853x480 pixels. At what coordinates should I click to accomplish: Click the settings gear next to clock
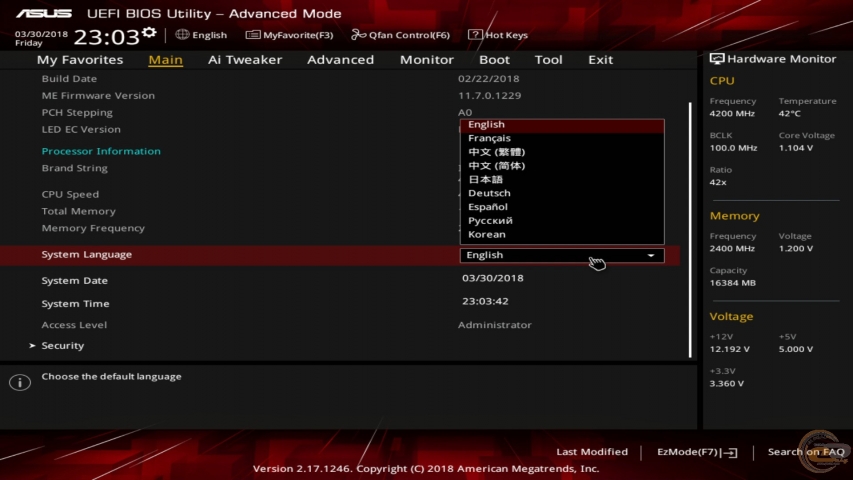click(149, 33)
